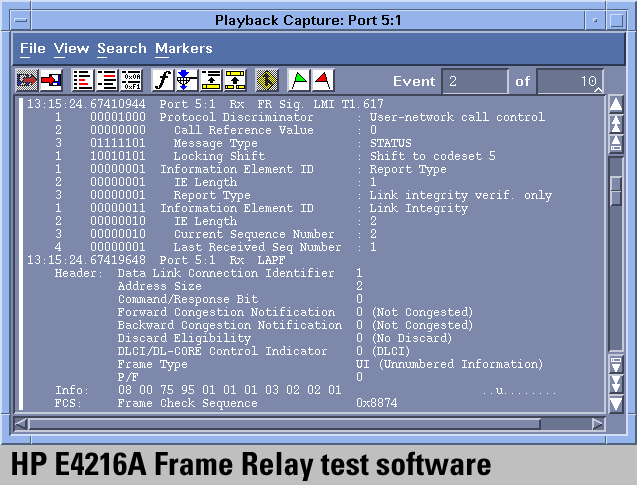Select the hex display icon (0x0A/0xF1)
The height and width of the screenshot is (485, 637).
coord(131,80)
